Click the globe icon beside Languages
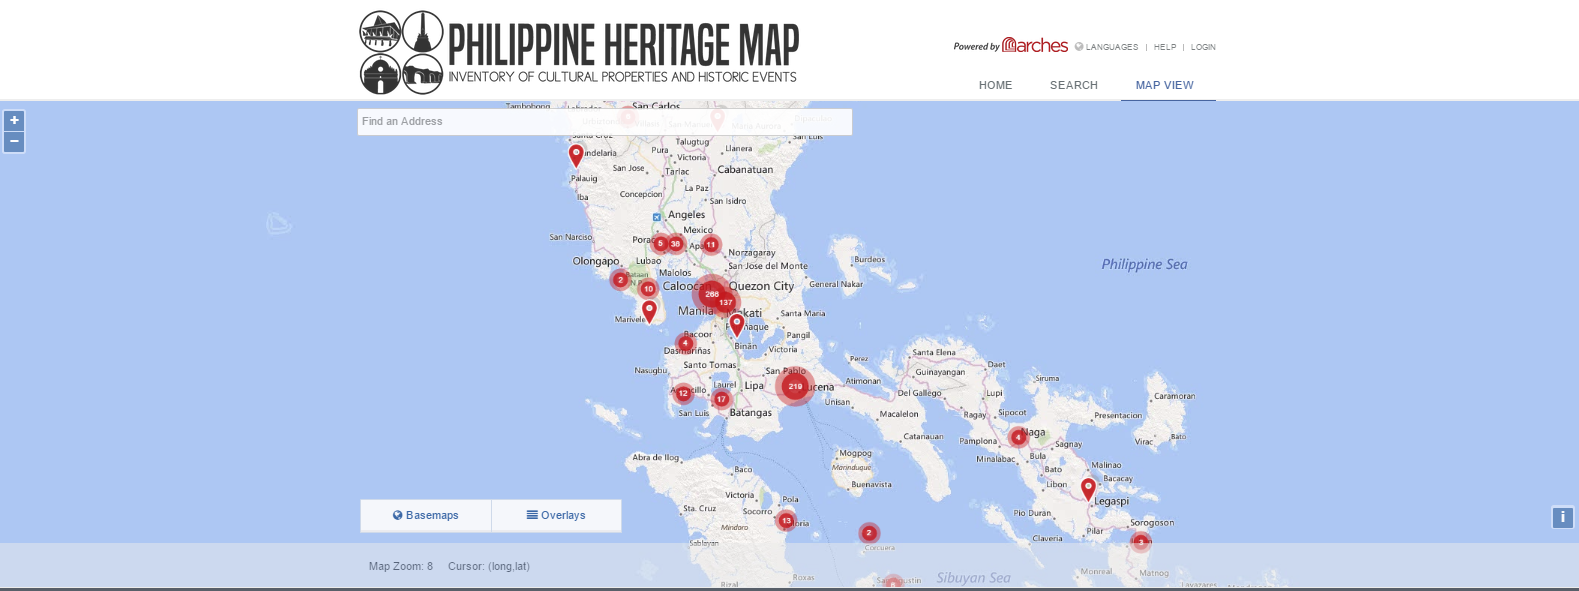This screenshot has width=1579, height=591. (x=1079, y=46)
